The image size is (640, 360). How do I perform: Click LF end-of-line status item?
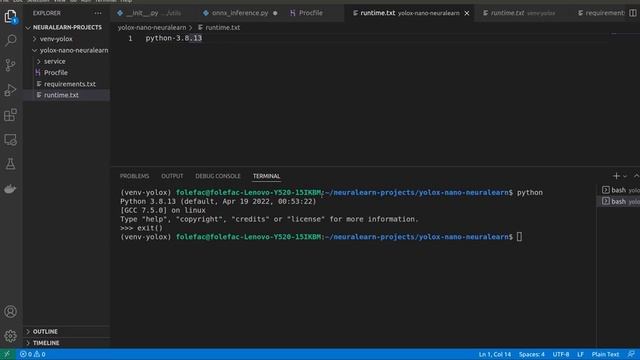coord(580,354)
